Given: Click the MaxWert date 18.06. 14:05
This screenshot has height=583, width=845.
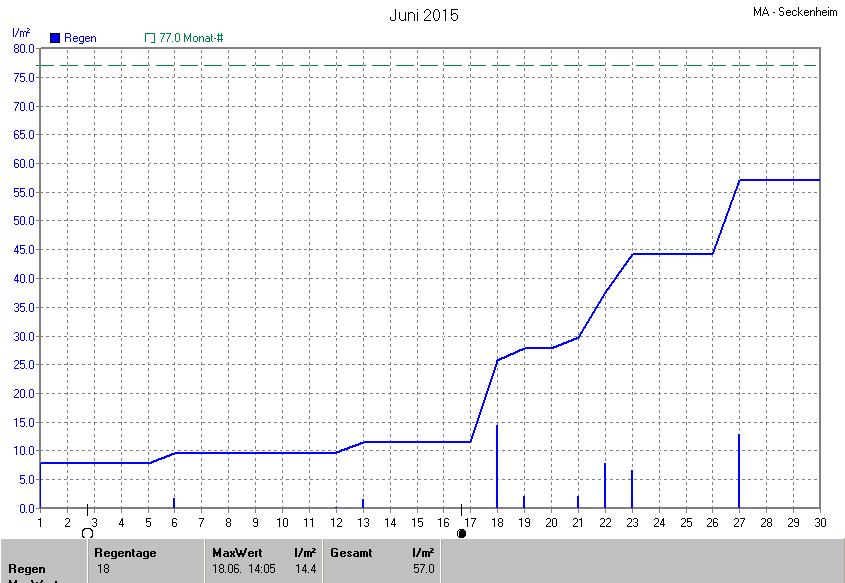Looking at the screenshot, I should (x=242, y=569).
